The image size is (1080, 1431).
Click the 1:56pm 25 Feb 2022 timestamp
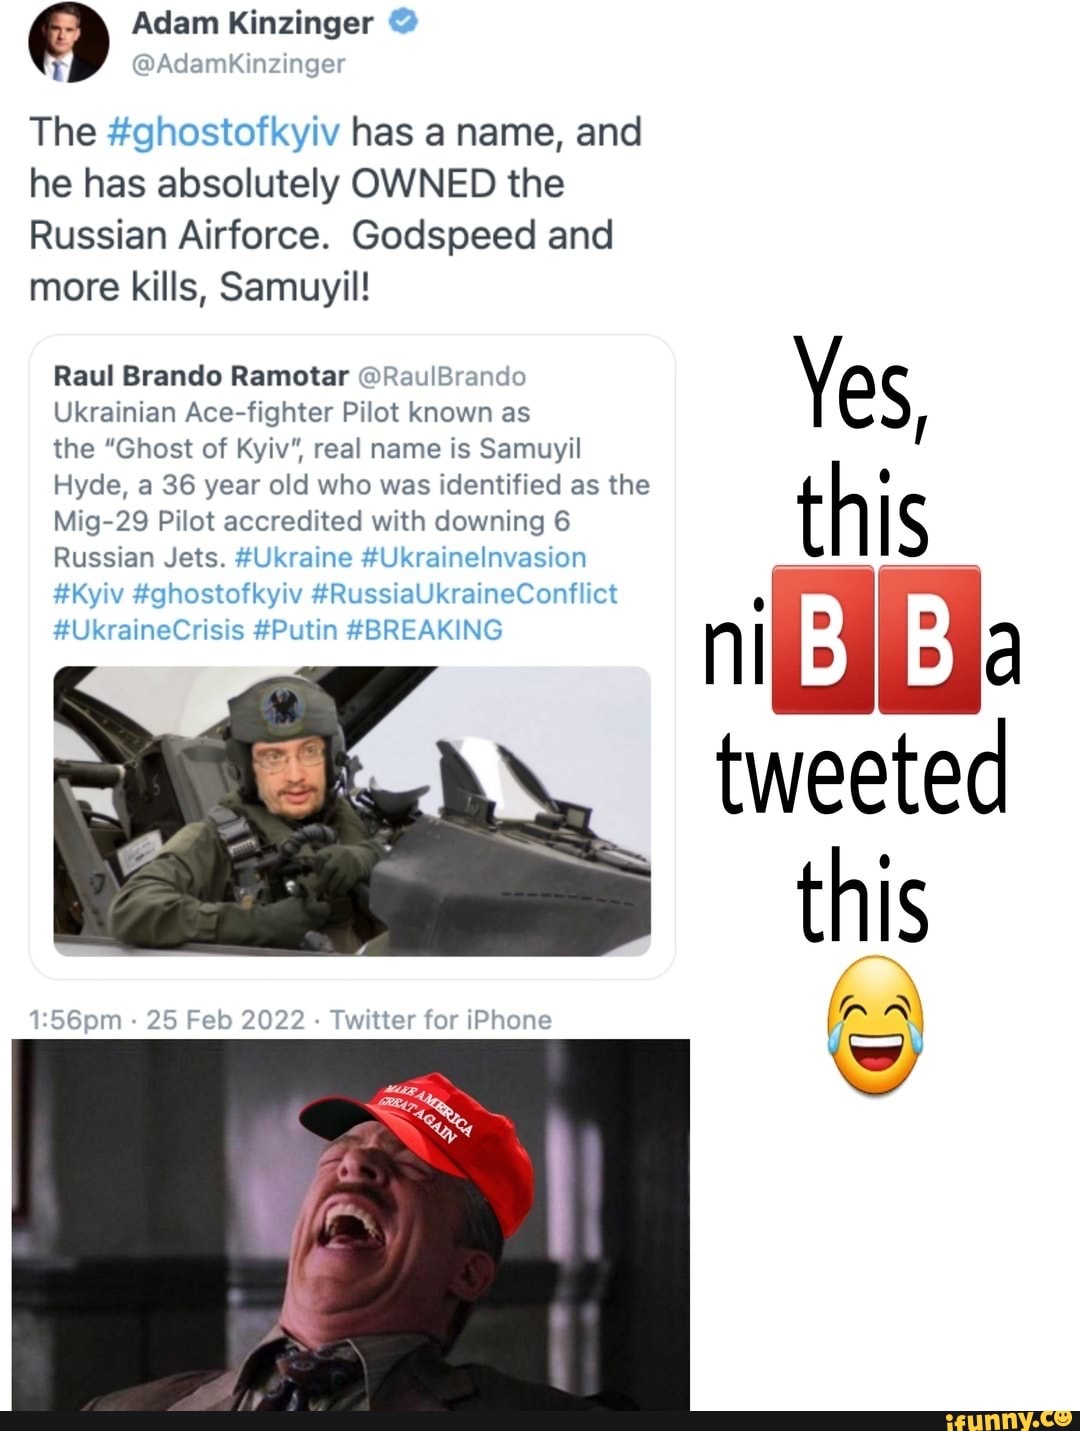point(167,1020)
